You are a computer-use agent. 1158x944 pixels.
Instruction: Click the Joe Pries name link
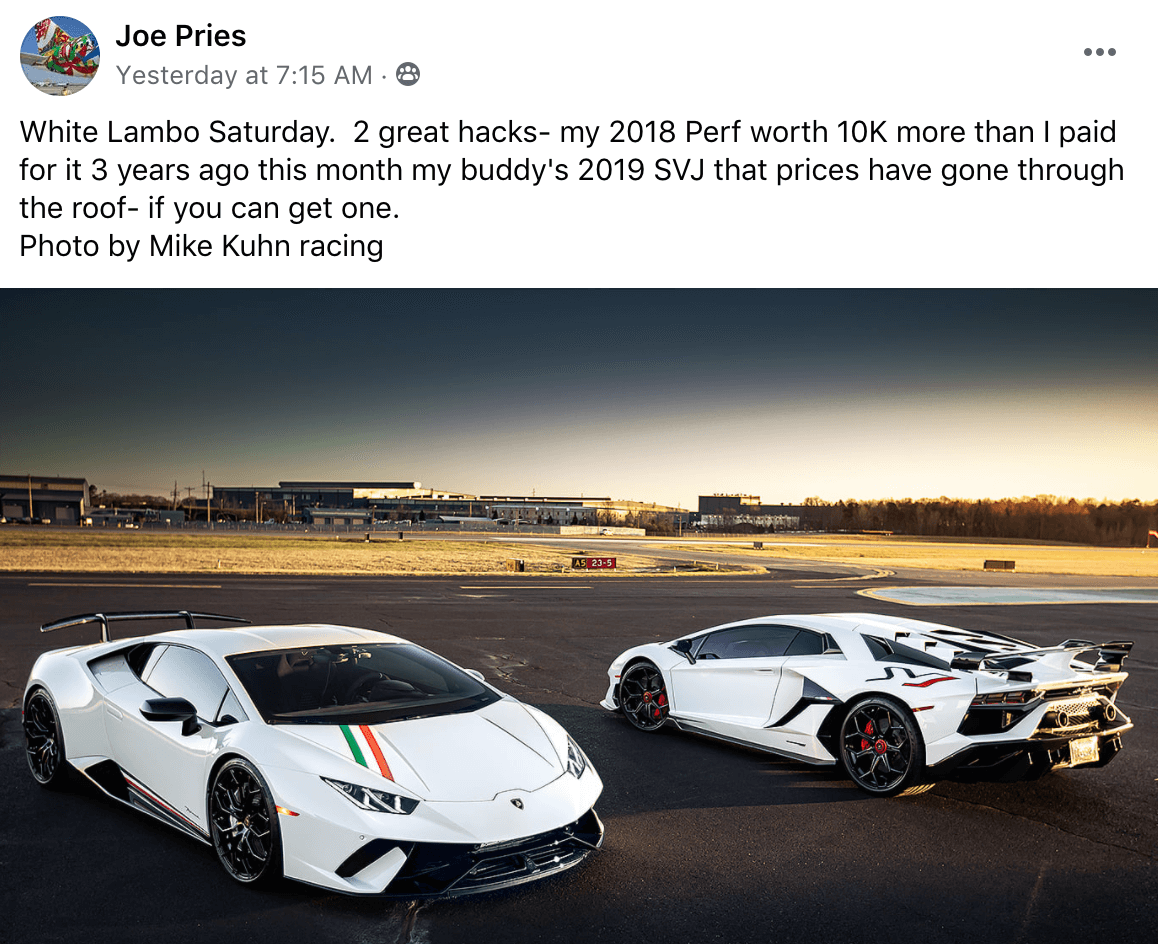click(181, 36)
